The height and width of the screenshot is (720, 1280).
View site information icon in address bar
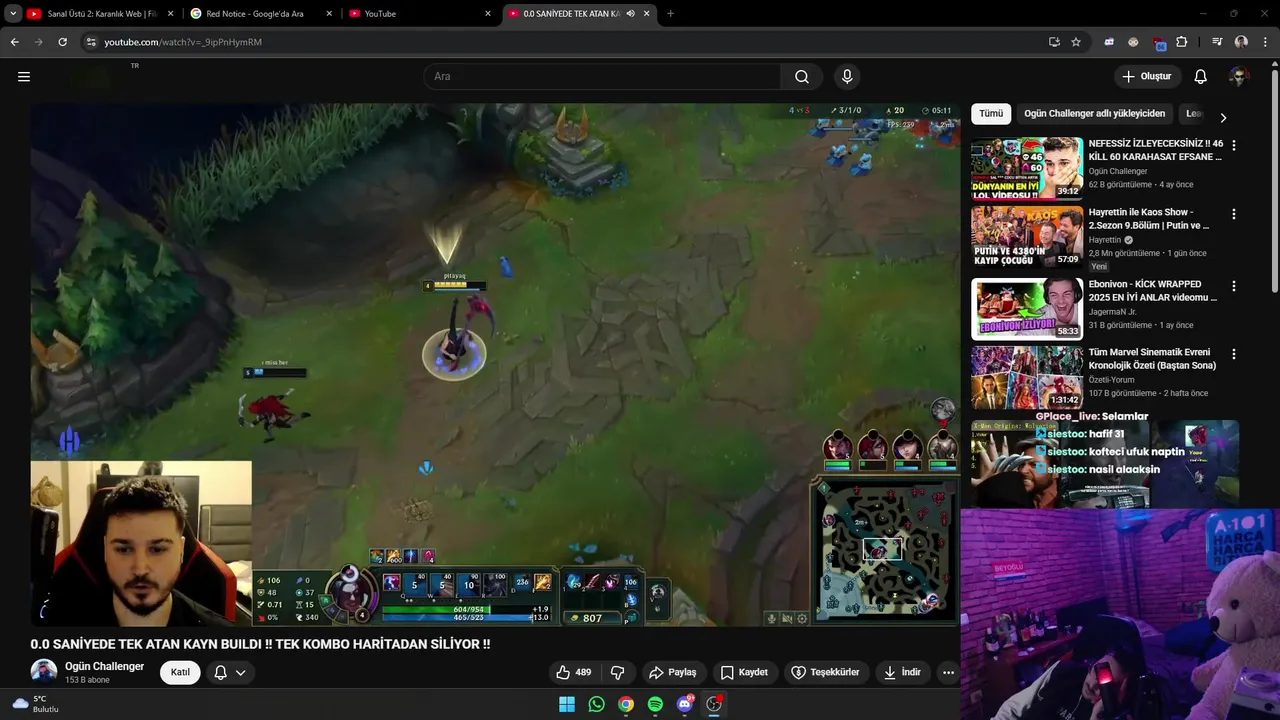pyautogui.click(x=91, y=42)
